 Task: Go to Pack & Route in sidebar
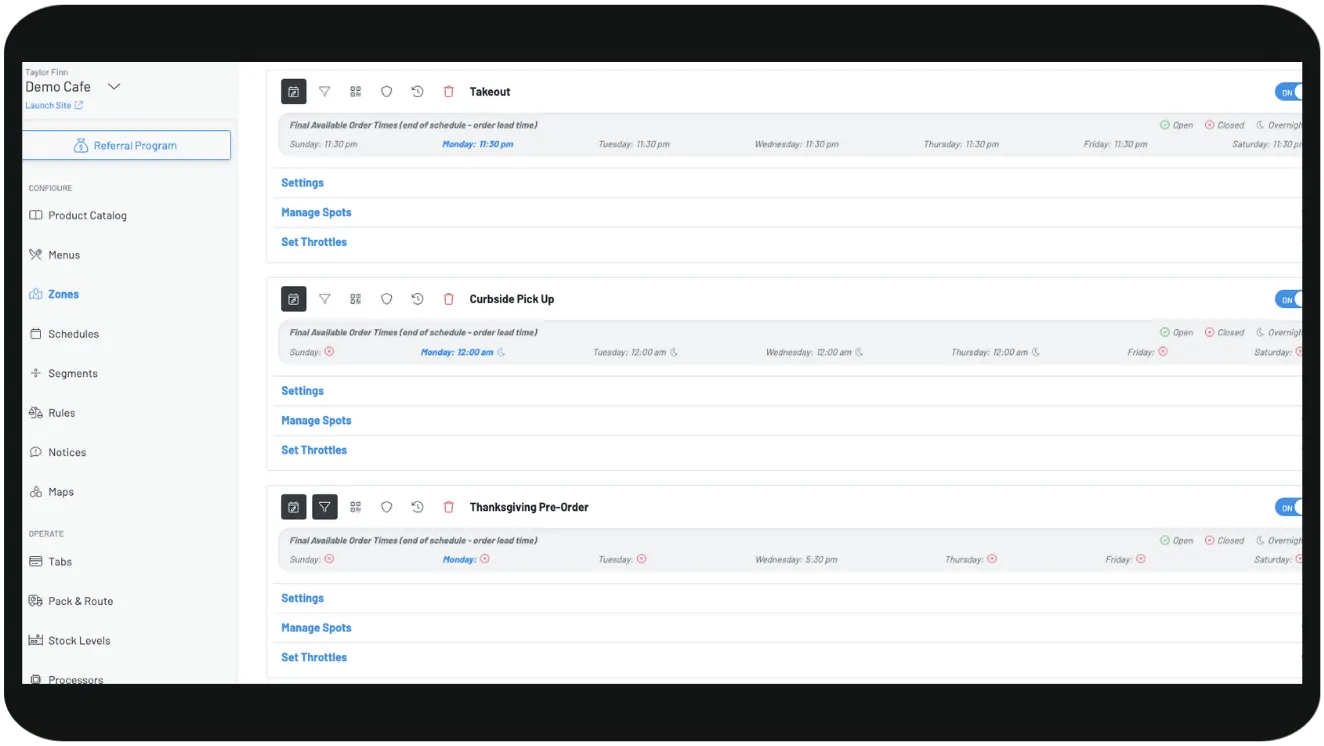click(x=71, y=601)
